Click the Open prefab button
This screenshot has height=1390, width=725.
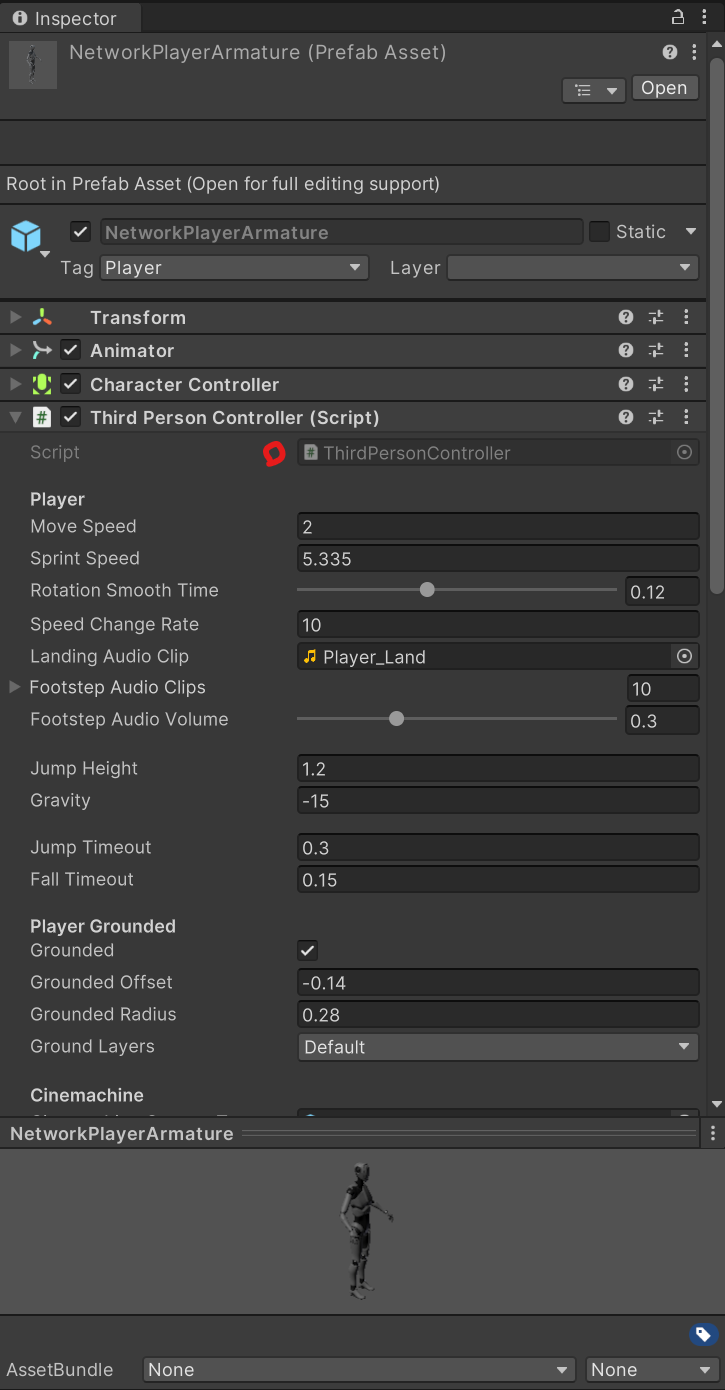(x=664, y=88)
